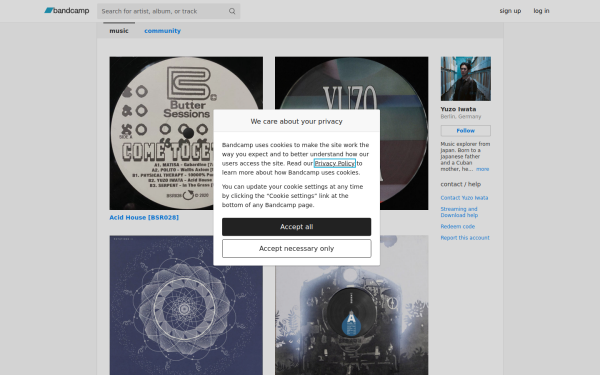600x375 pixels.
Task: Expand the bio with the more link
Action: point(483,169)
